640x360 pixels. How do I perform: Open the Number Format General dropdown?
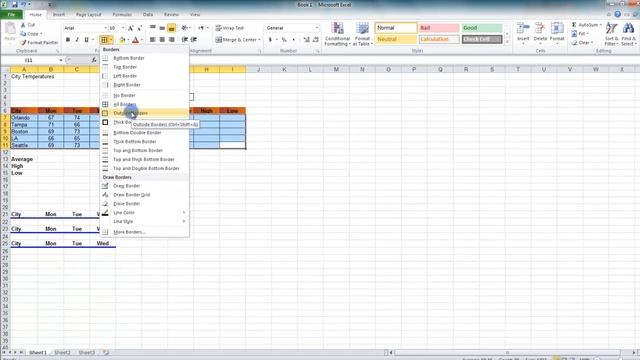317,28
